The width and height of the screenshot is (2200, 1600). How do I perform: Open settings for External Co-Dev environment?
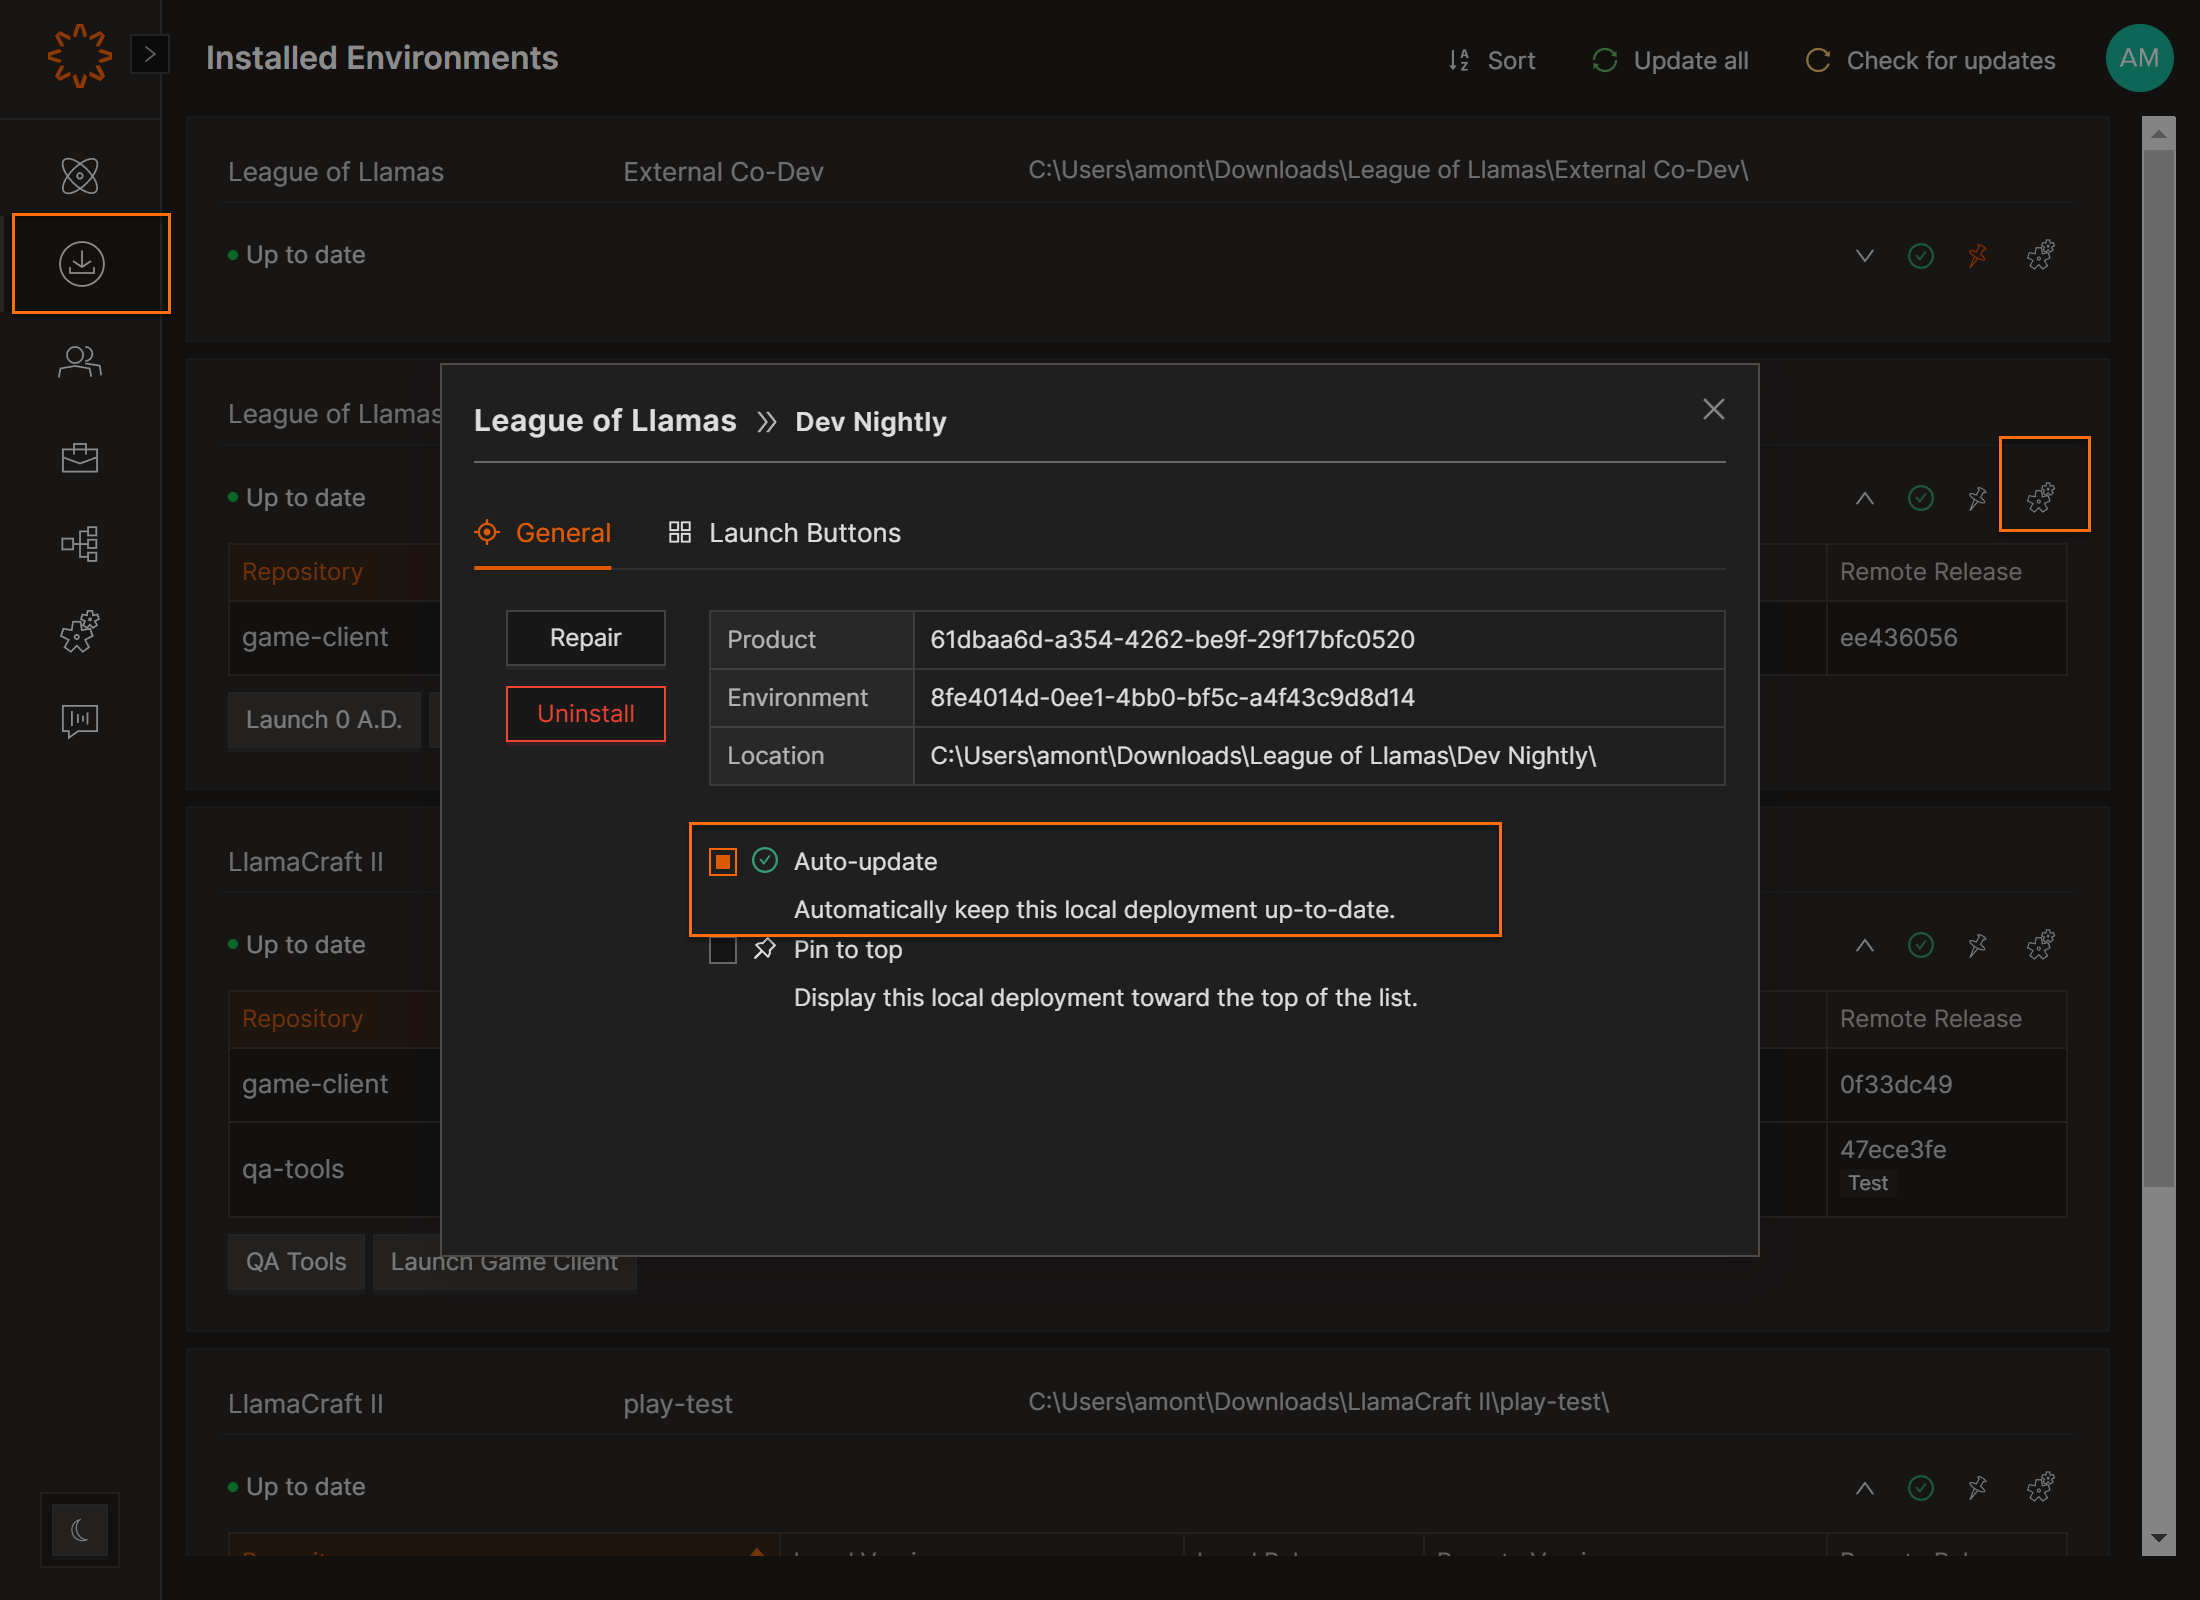(2040, 255)
